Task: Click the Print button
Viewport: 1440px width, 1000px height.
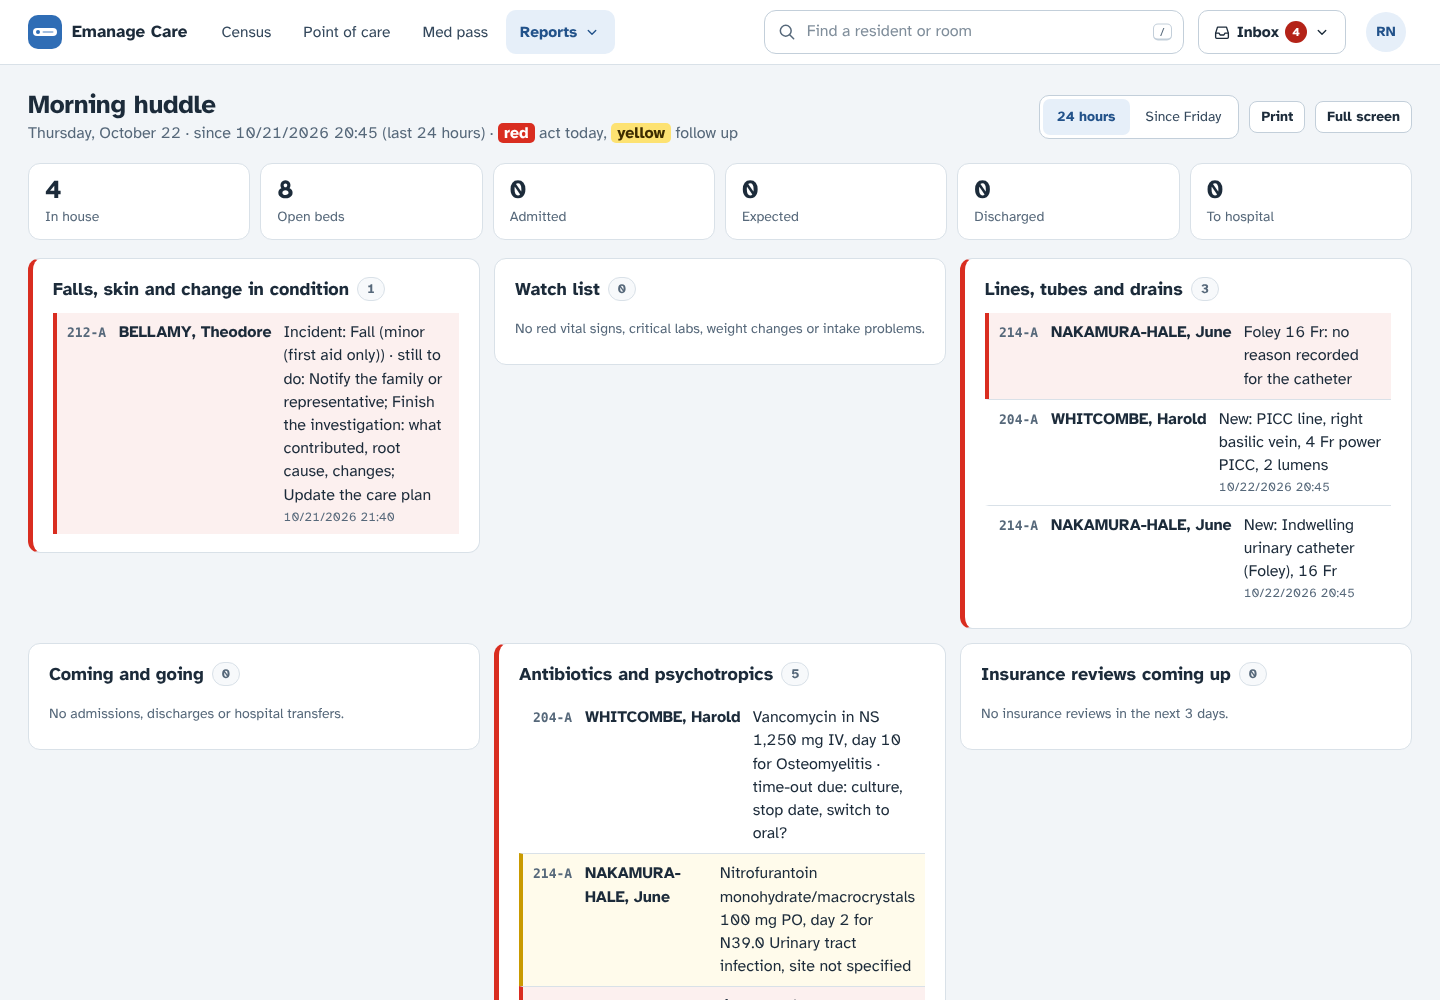Action: [1277, 117]
